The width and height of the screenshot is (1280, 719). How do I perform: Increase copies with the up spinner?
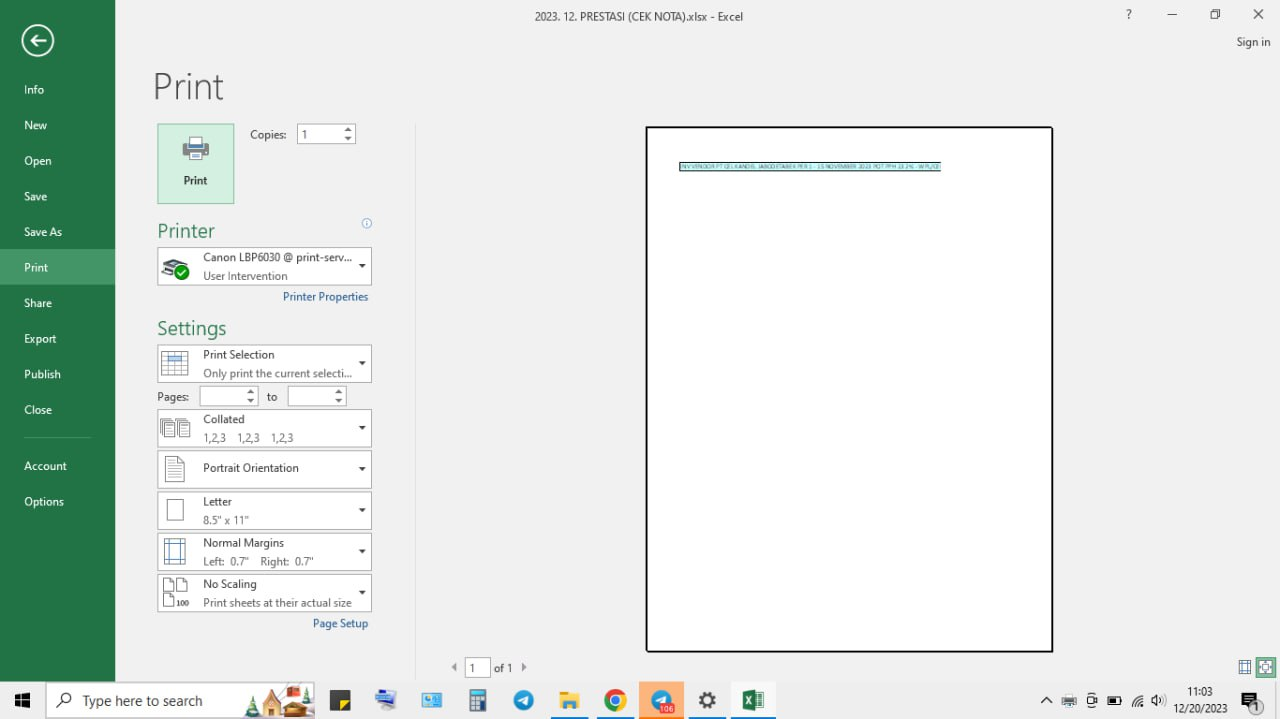point(348,130)
